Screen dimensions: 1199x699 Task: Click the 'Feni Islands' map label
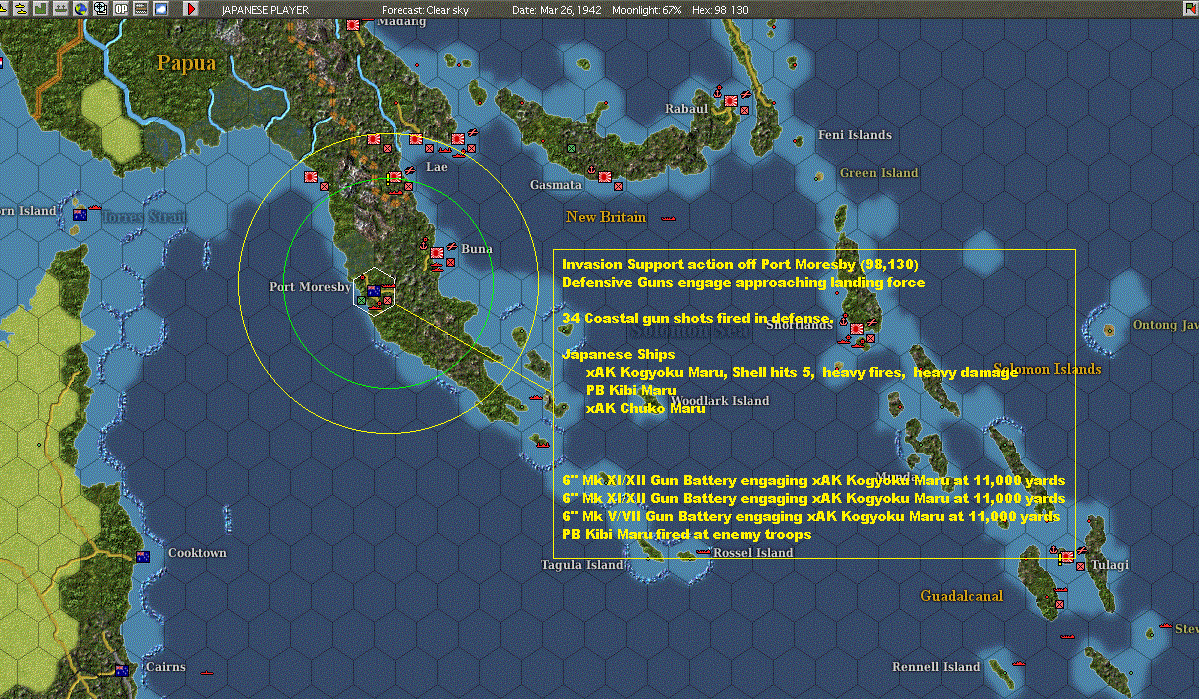(x=855, y=135)
